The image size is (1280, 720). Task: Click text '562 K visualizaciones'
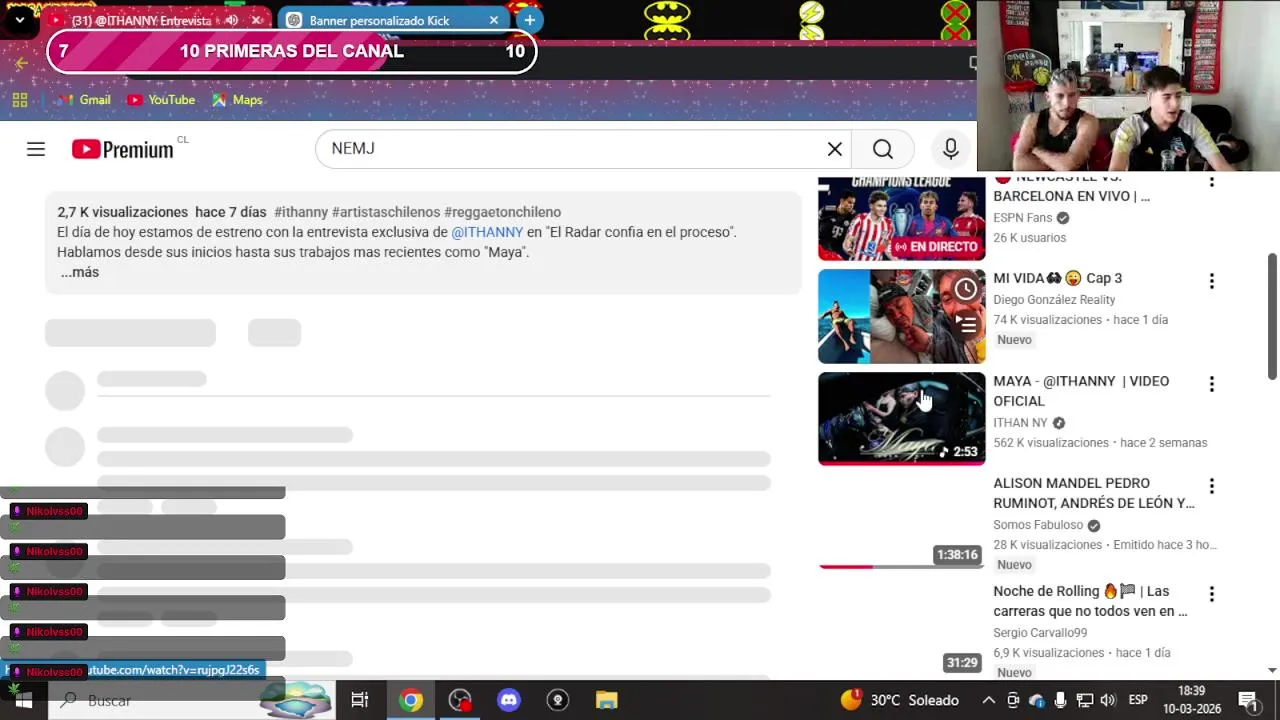[1051, 443]
